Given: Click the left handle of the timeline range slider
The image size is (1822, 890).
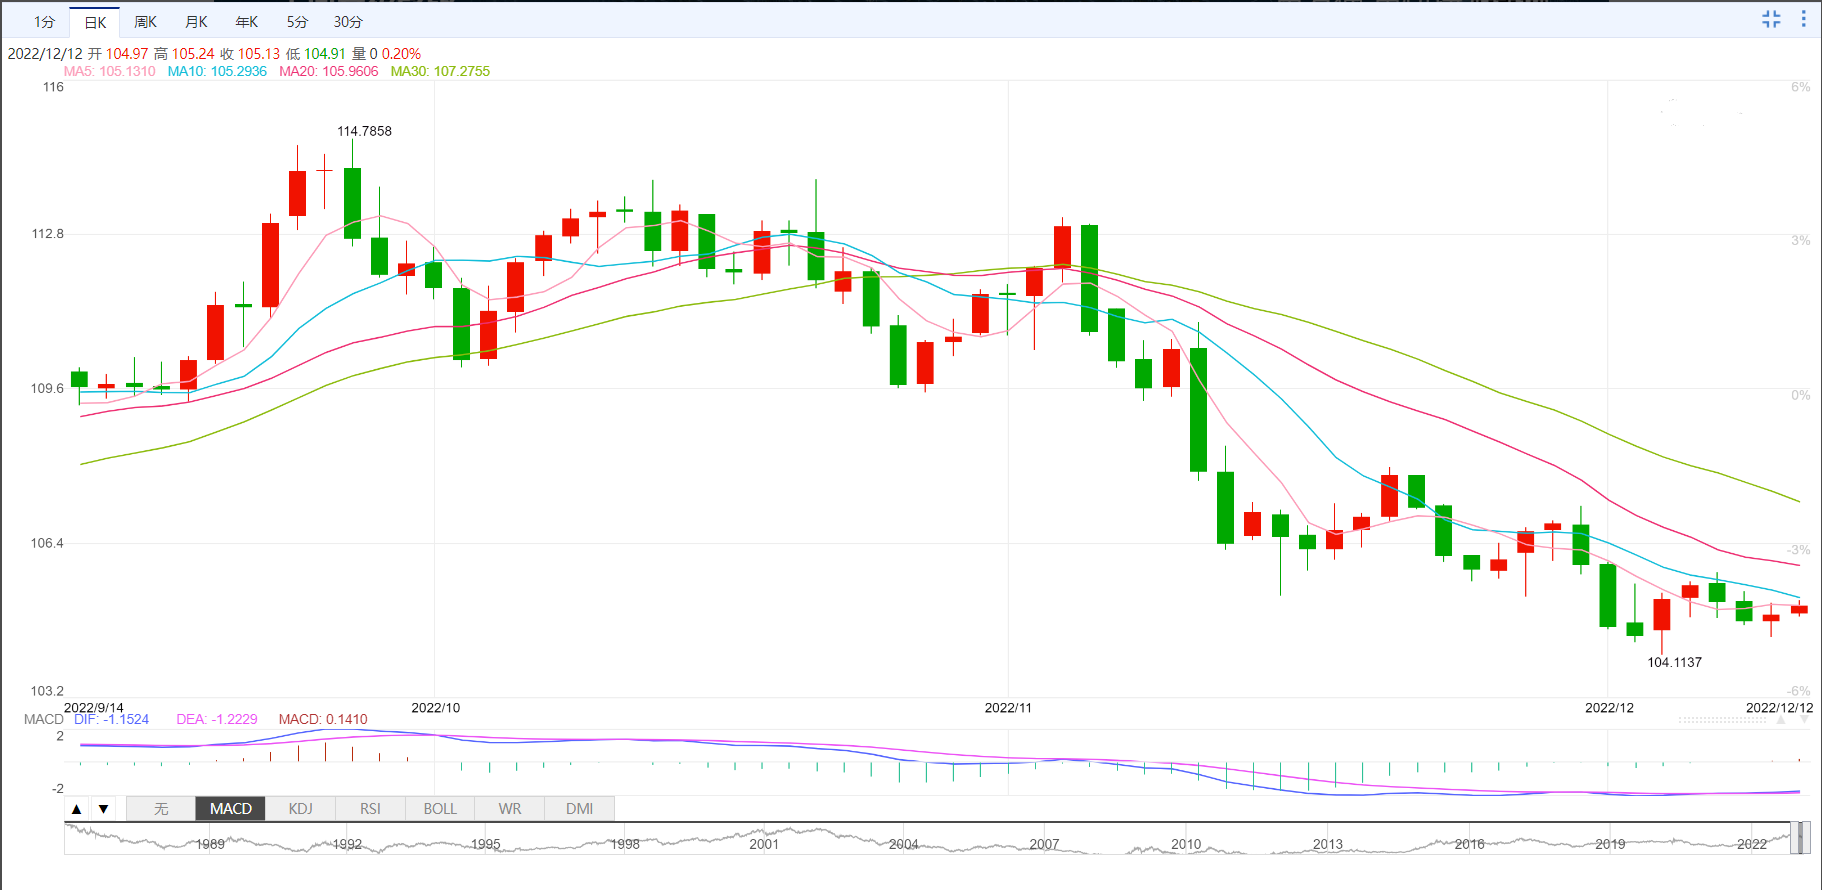Looking at the screenshot, I should [x=1794, y=838].
